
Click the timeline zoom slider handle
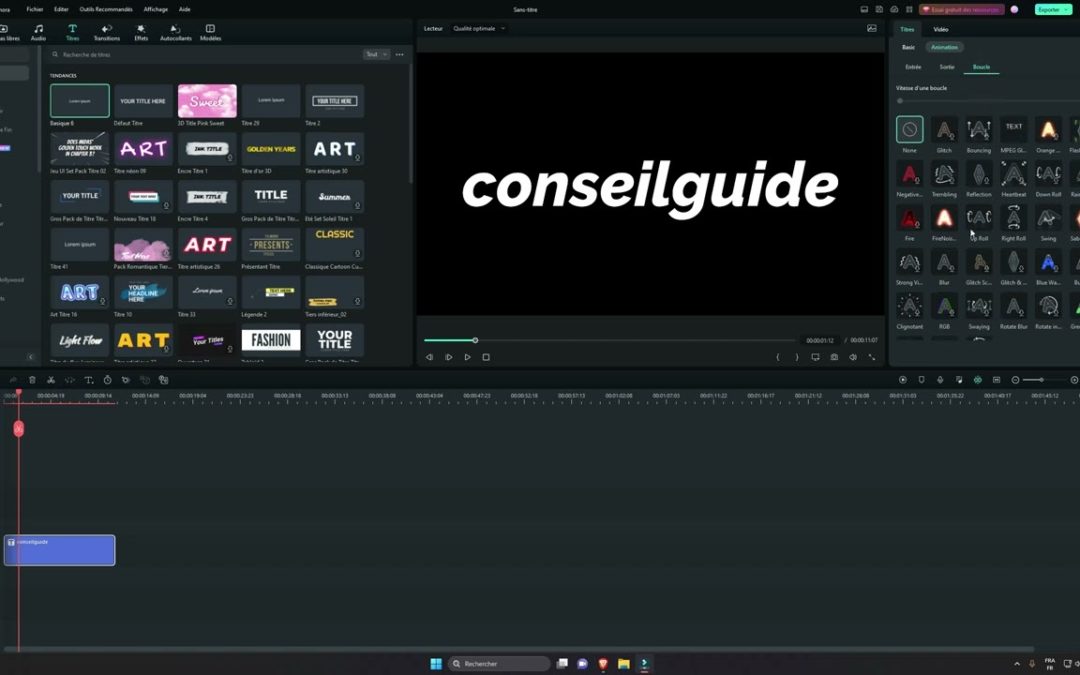click(x=1041, y=380)
